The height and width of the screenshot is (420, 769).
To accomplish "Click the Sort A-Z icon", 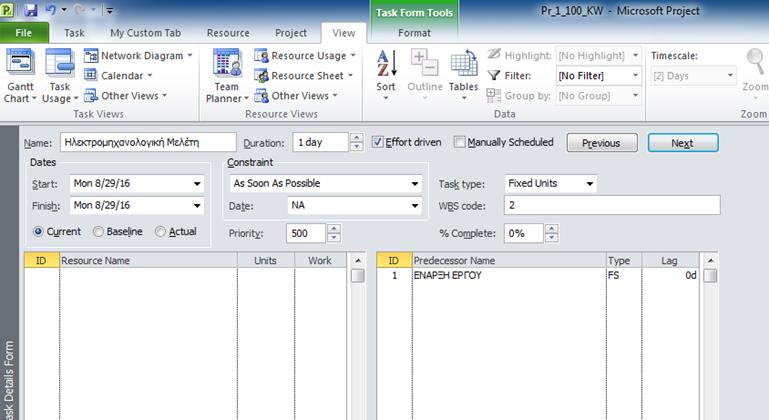I will click(386, 64).
